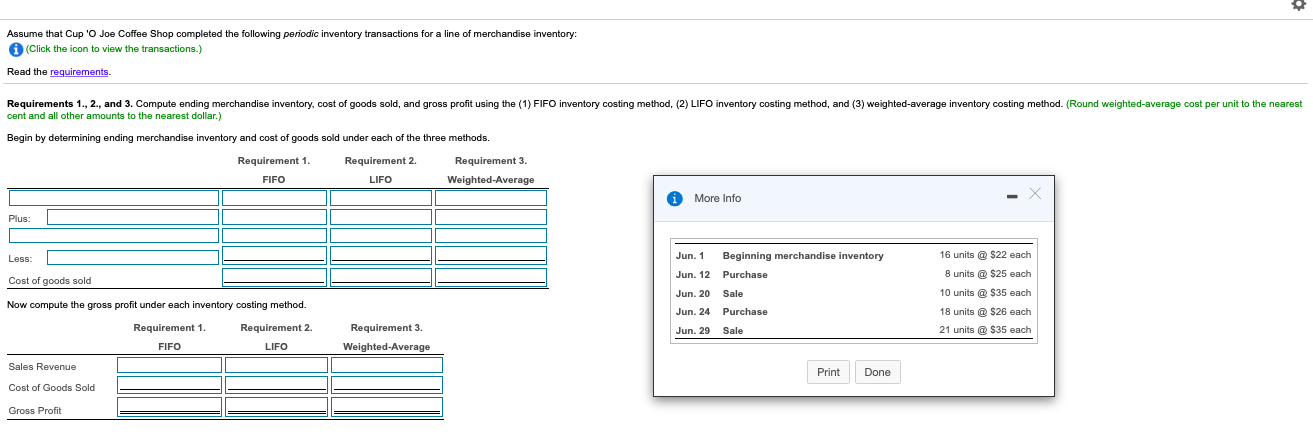Select the LIFO Sales Revenue field
Viewport: 1313px width, 435px height.
point(276,365)
